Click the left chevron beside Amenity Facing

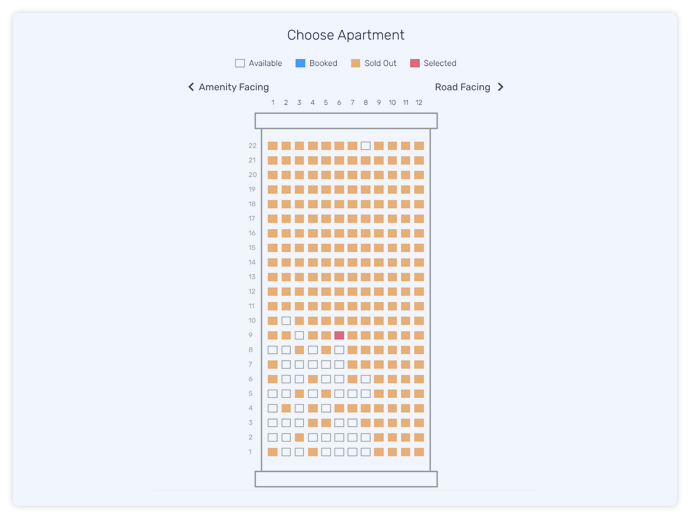191,87
